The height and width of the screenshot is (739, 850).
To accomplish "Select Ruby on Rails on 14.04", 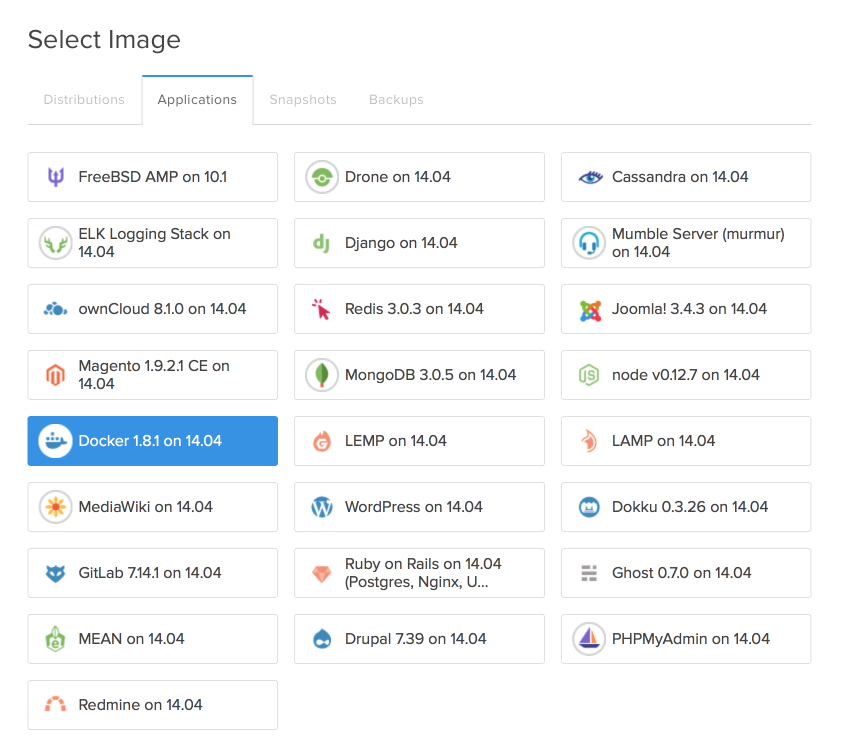I will [419, 573].
